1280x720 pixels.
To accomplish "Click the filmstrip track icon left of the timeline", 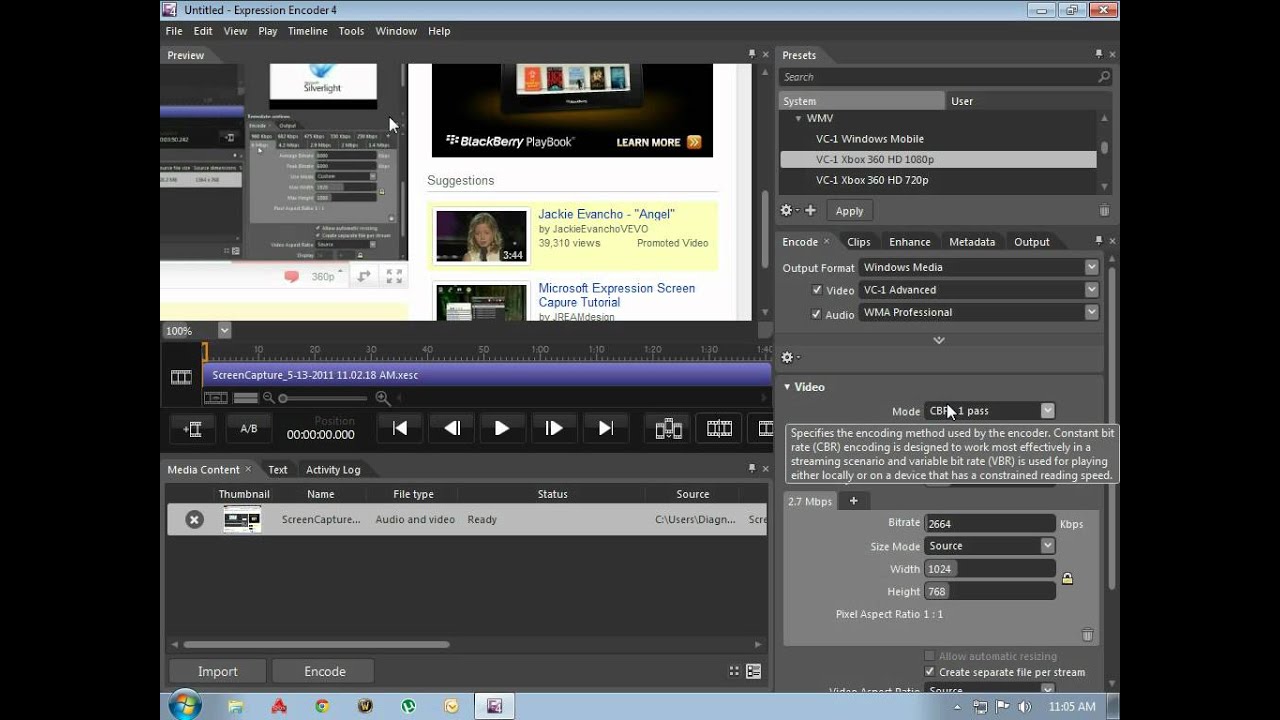I will [x=181, y=377].
